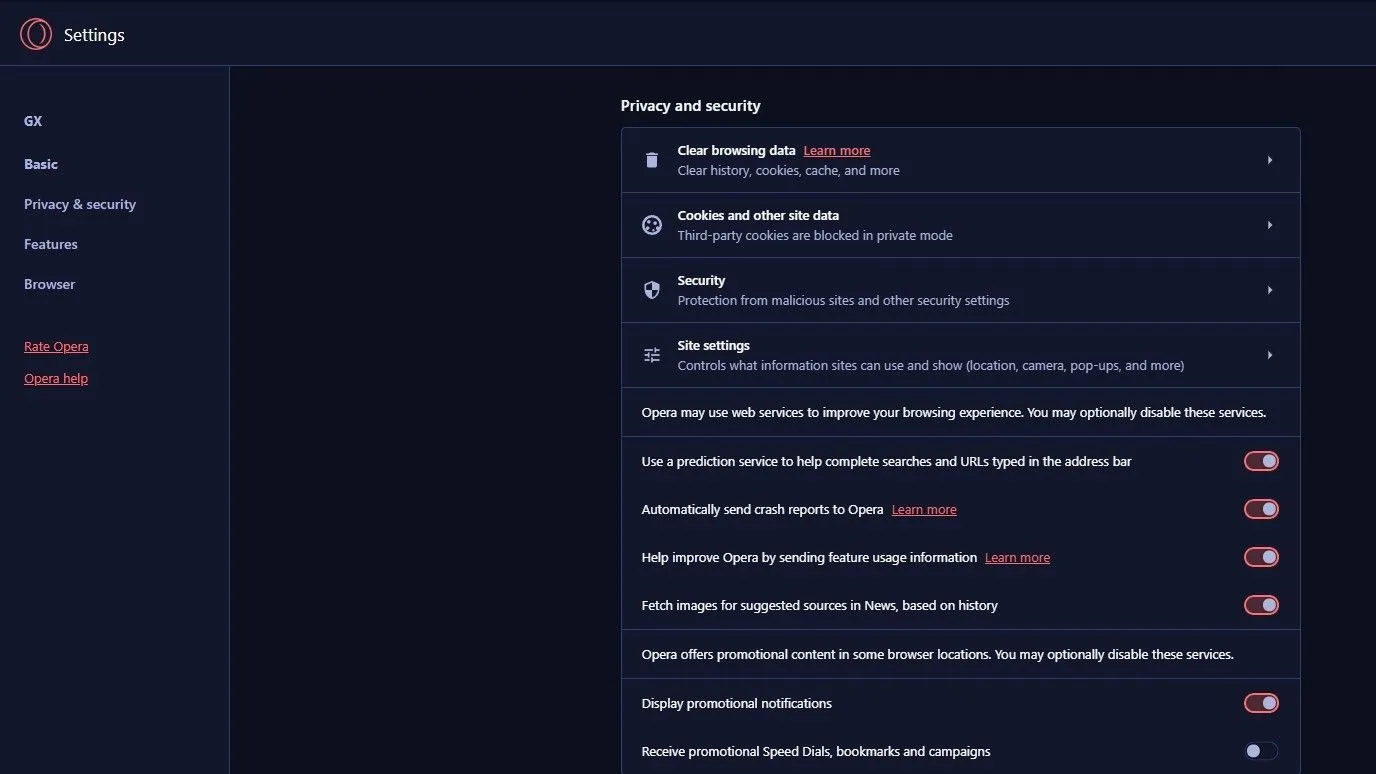Go to Basic settings section

click(41, 164)
